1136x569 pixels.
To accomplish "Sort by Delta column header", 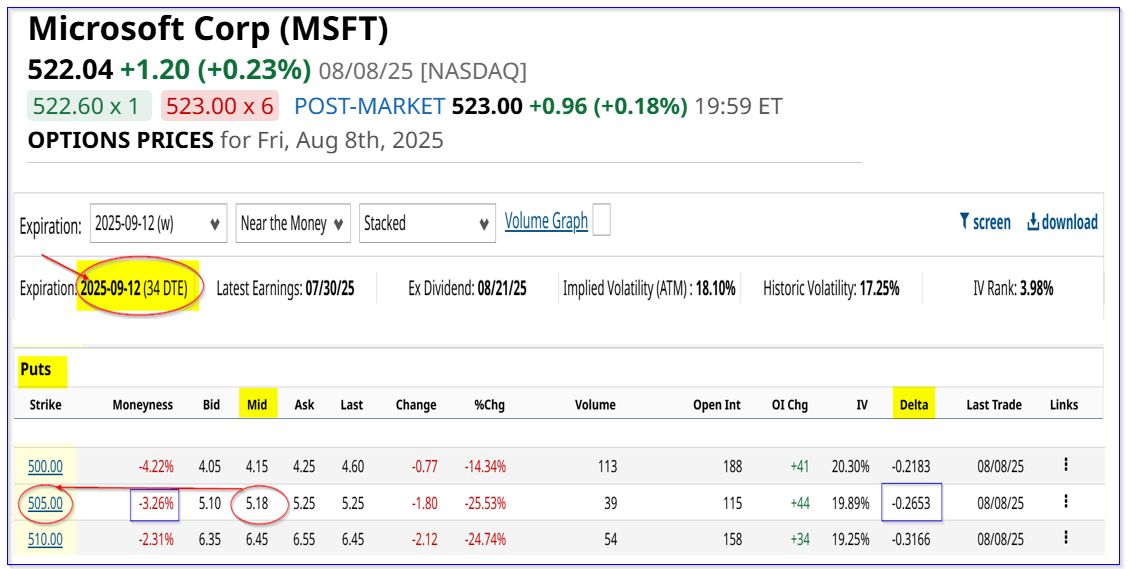I will pos(914,404).
